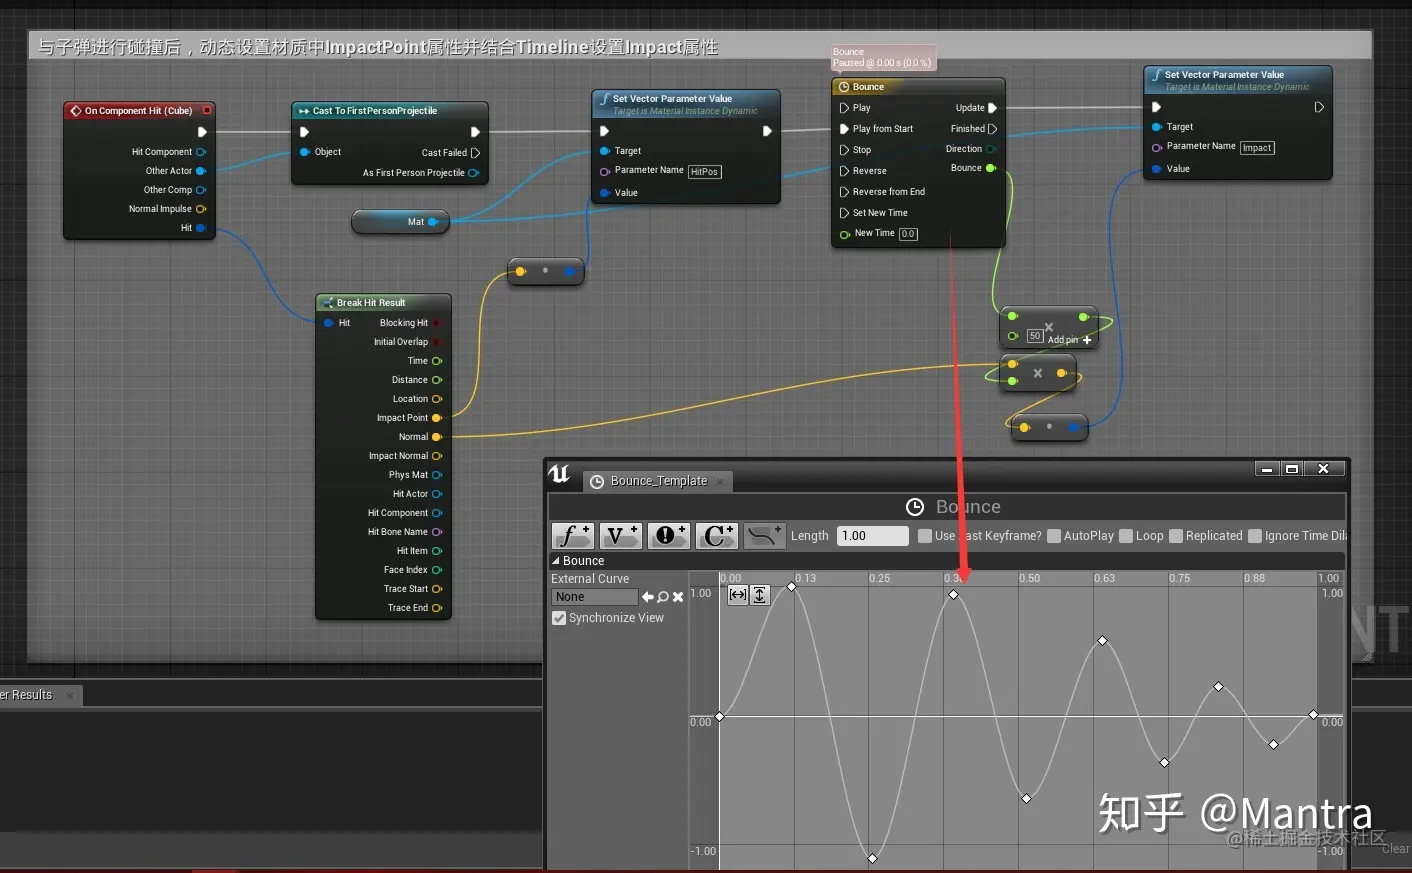
Task: Enable the AutoPlay checkbox
Action: [x=1054, y=536]
